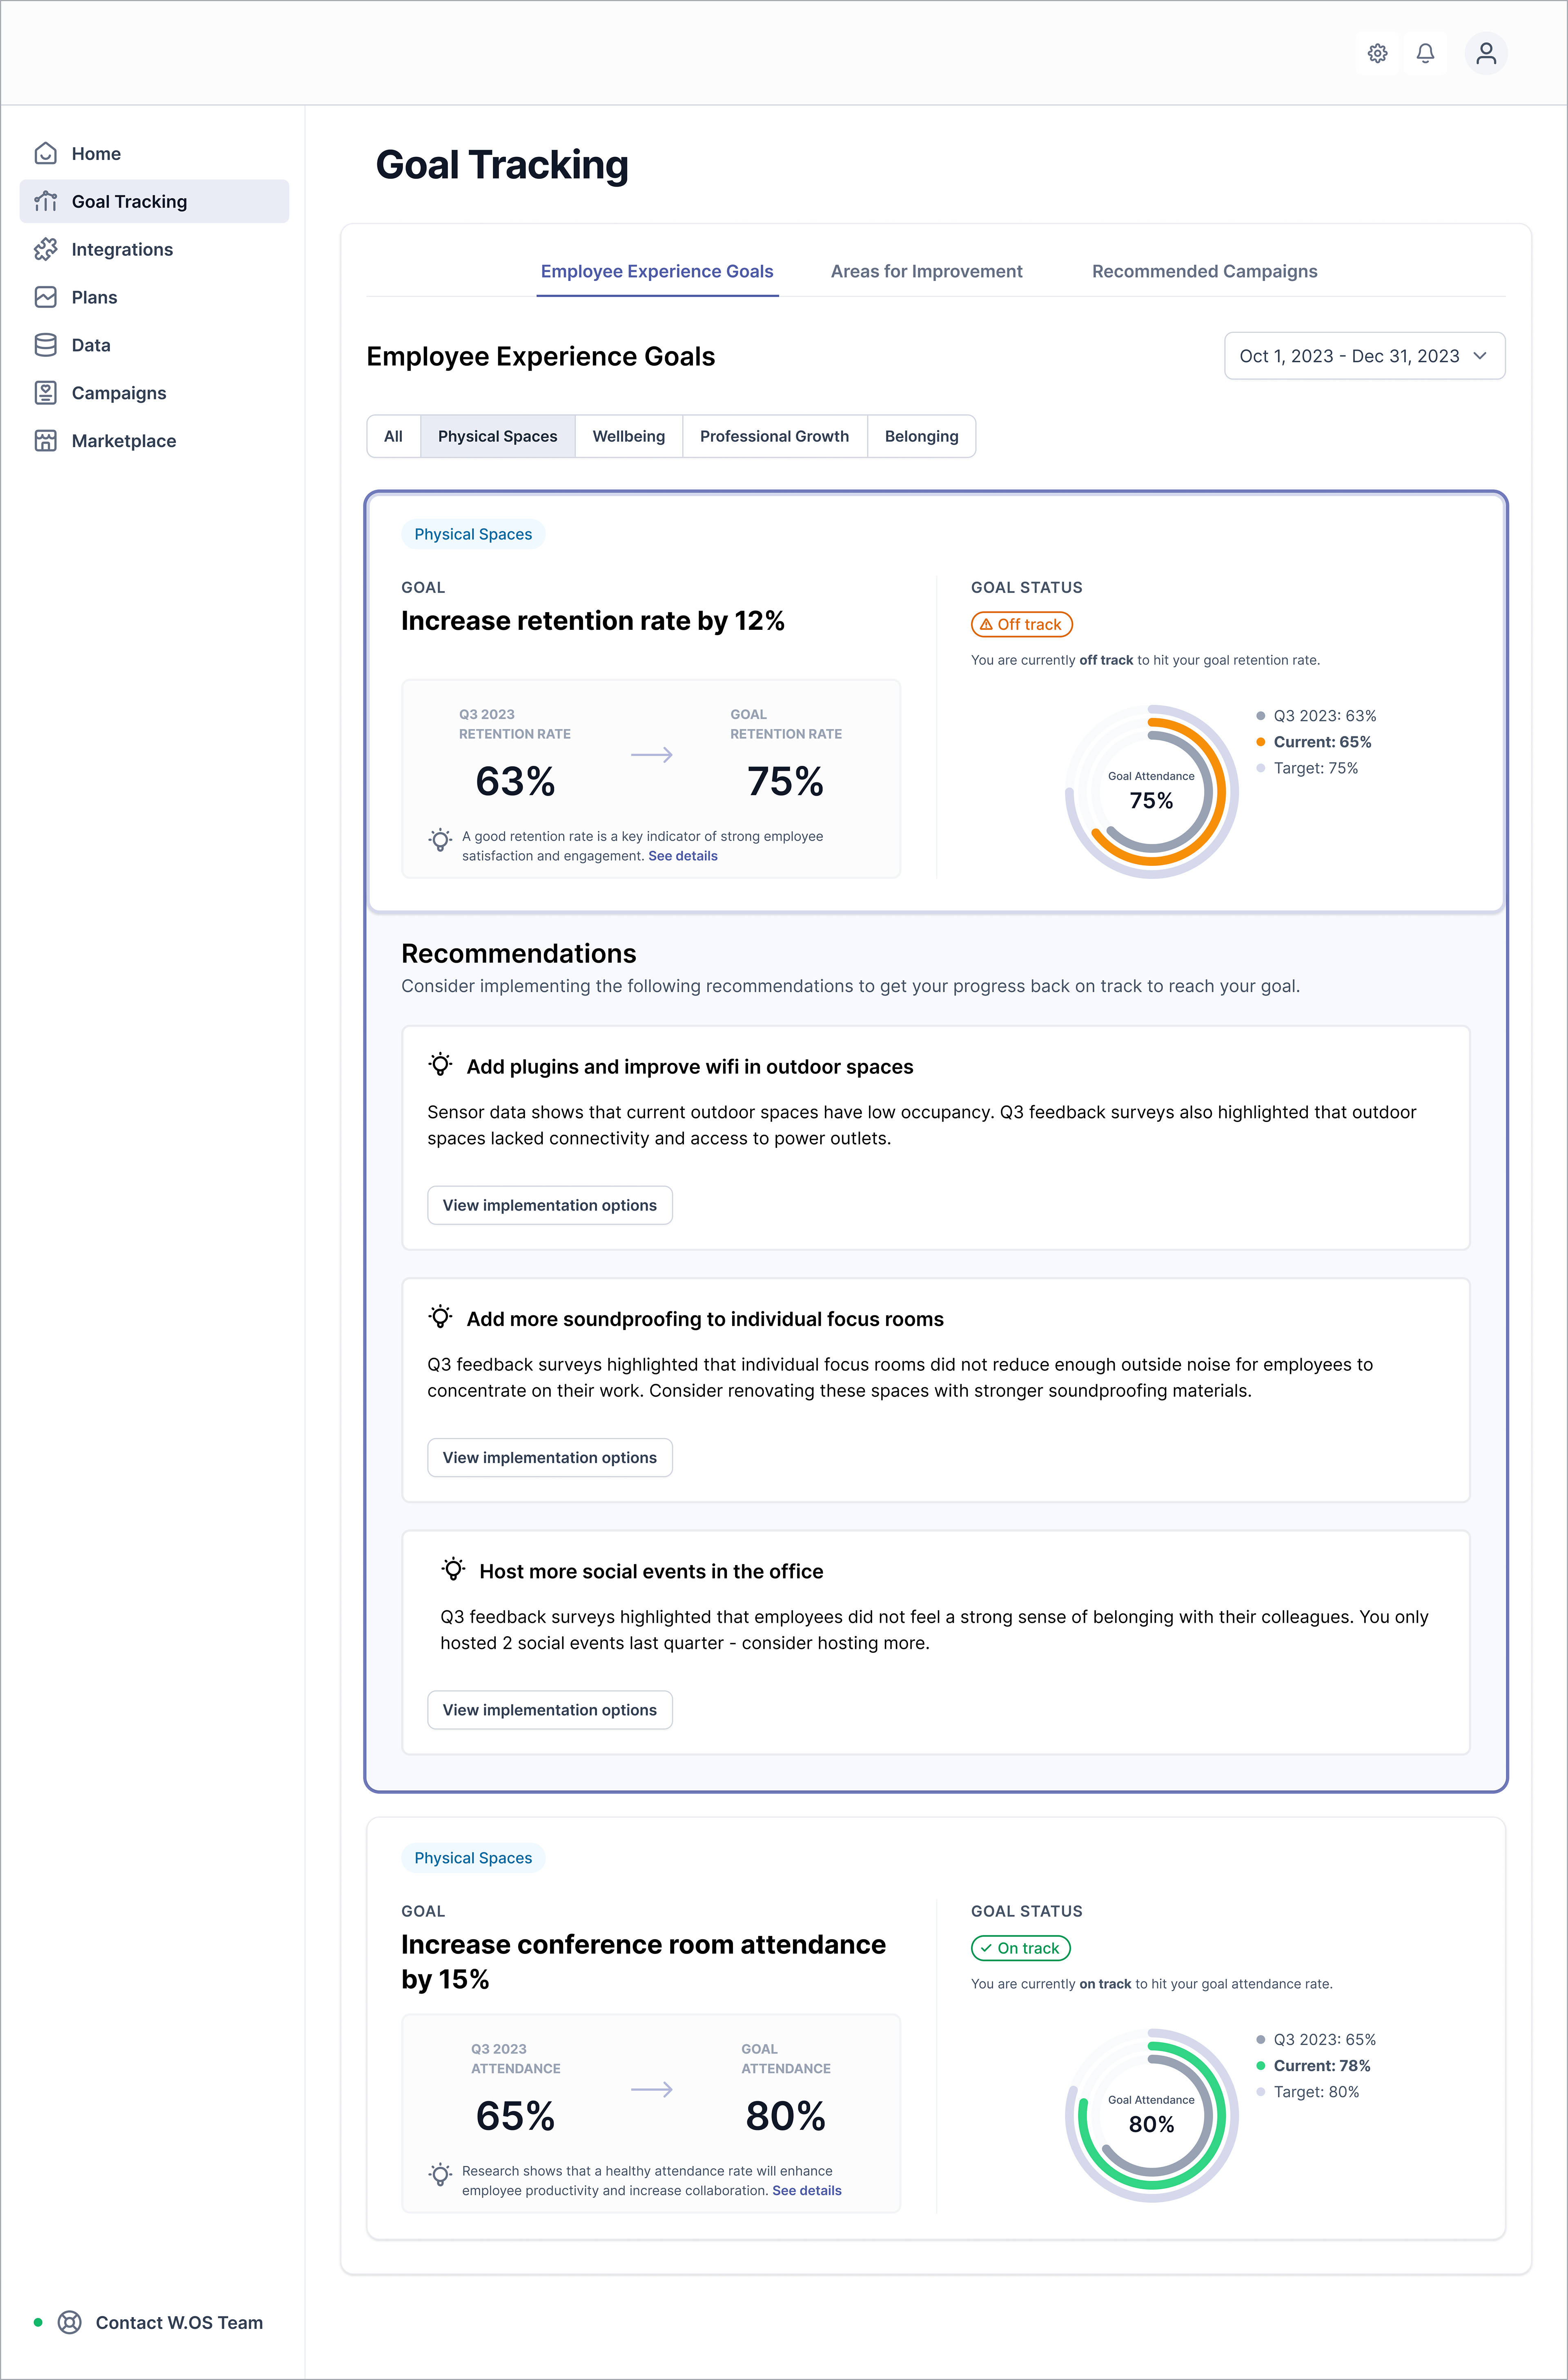1568x2380 pixels.
Task: Click lightbulb icon beside wifi recommendation
Action: 440,1064
